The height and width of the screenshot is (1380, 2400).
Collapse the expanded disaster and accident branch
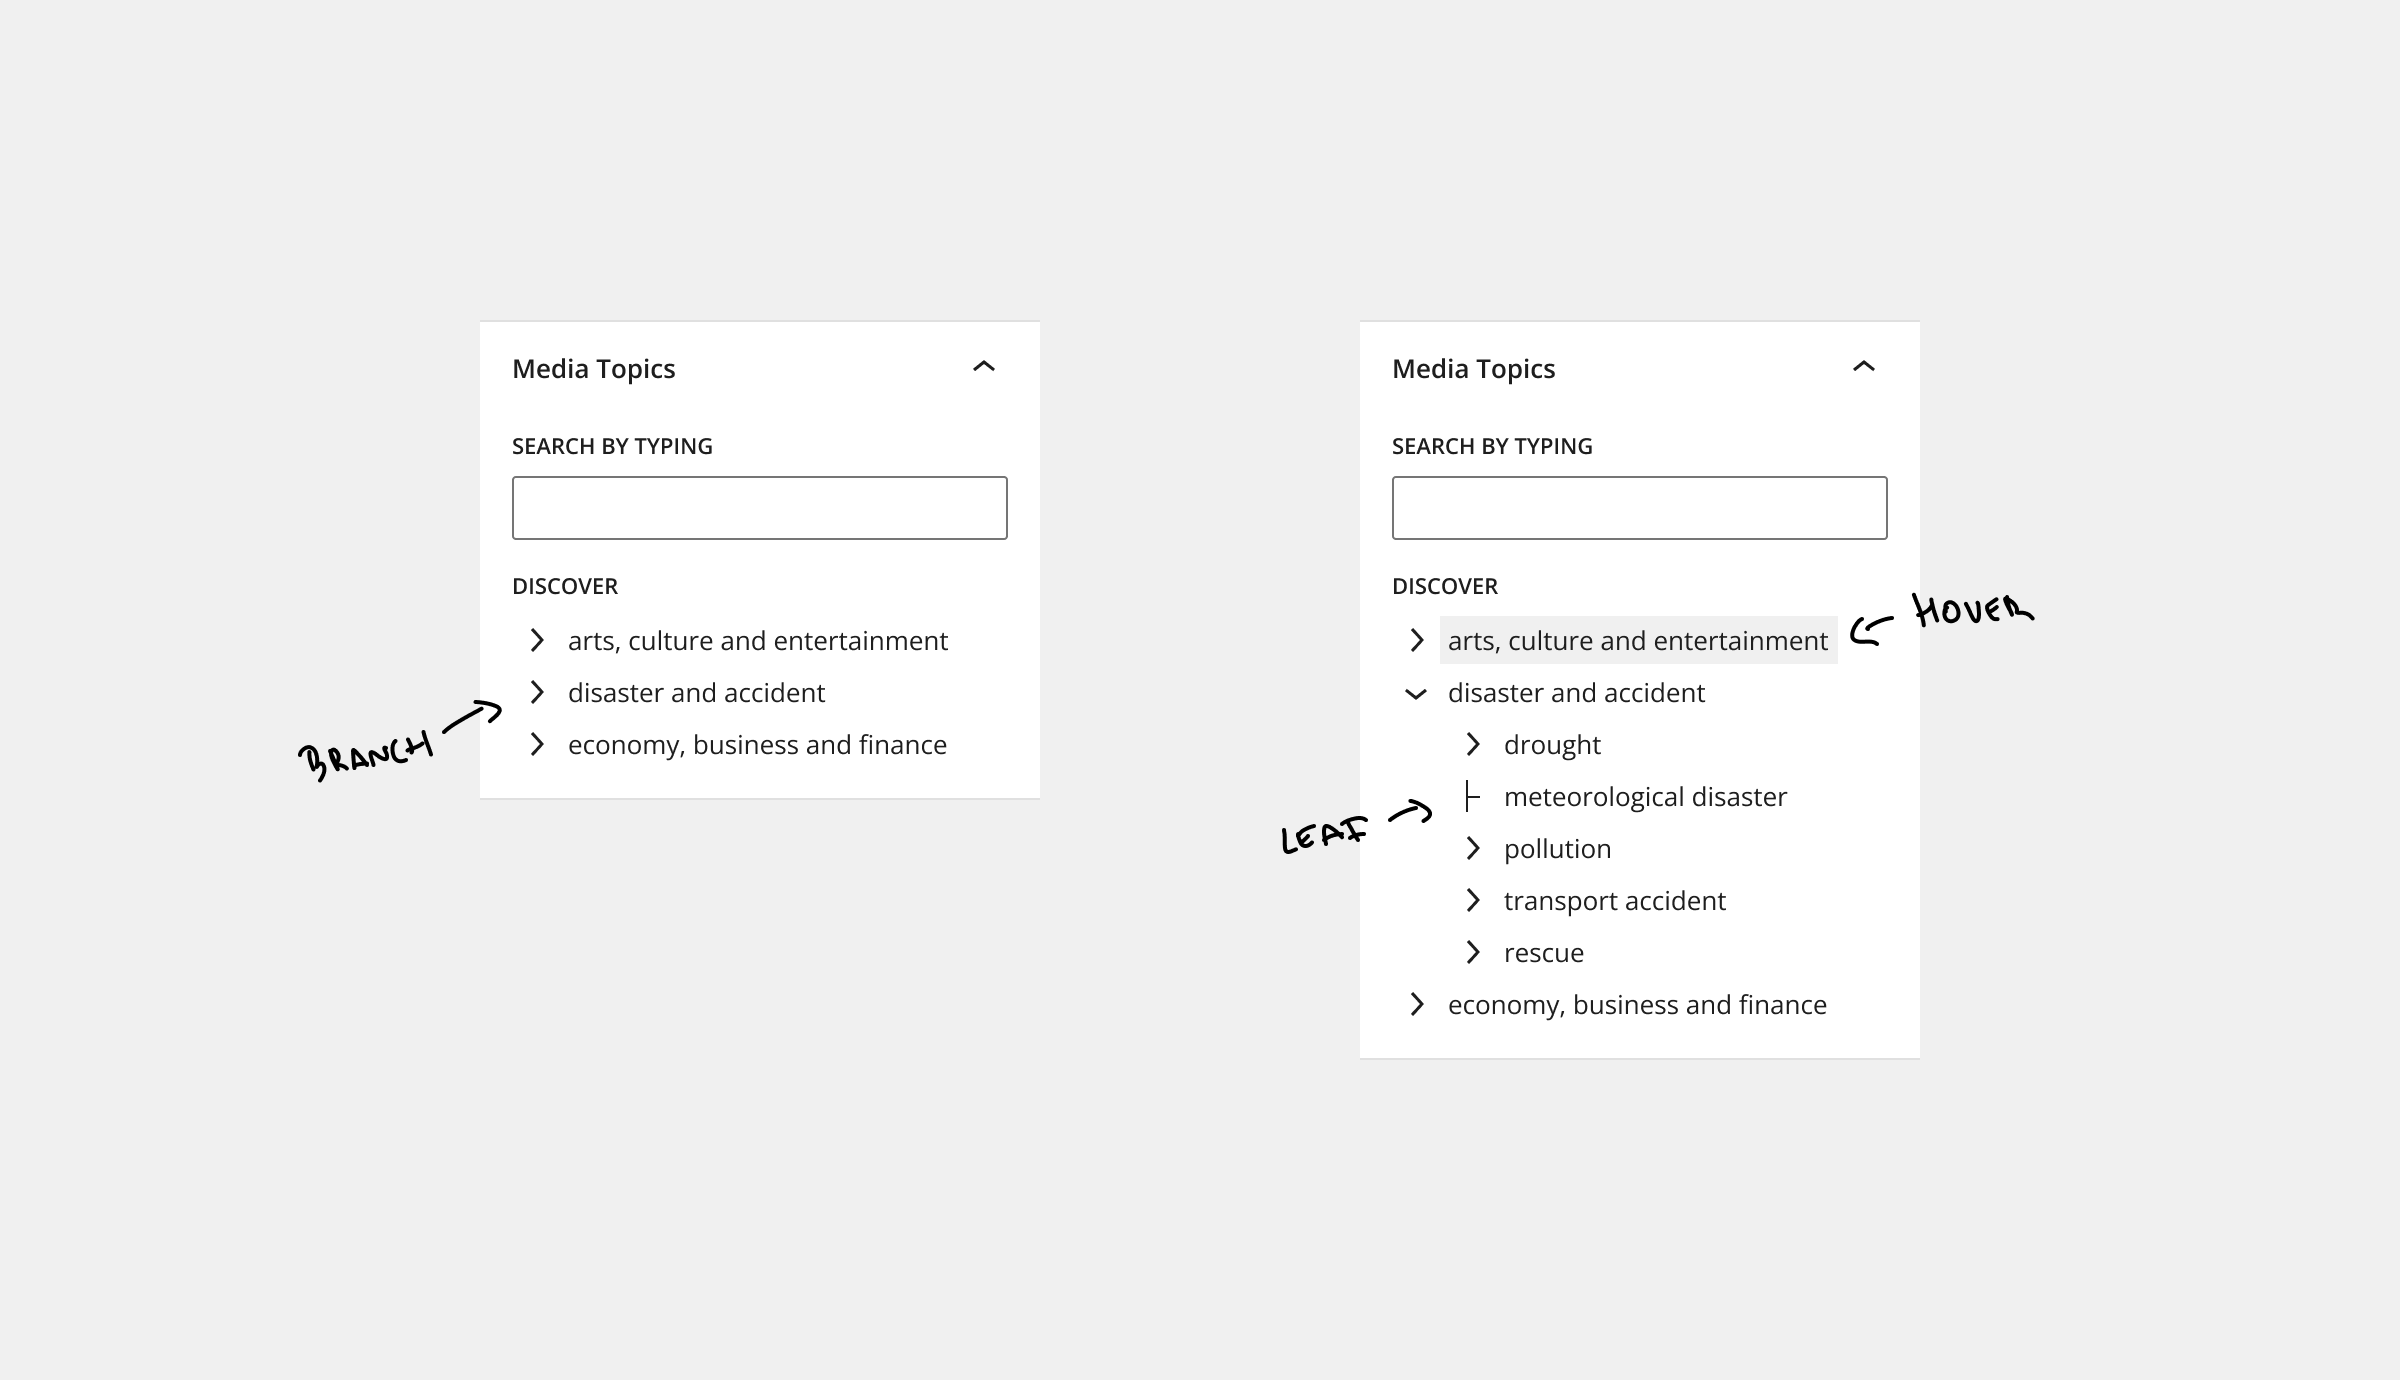coord(1416,693)
